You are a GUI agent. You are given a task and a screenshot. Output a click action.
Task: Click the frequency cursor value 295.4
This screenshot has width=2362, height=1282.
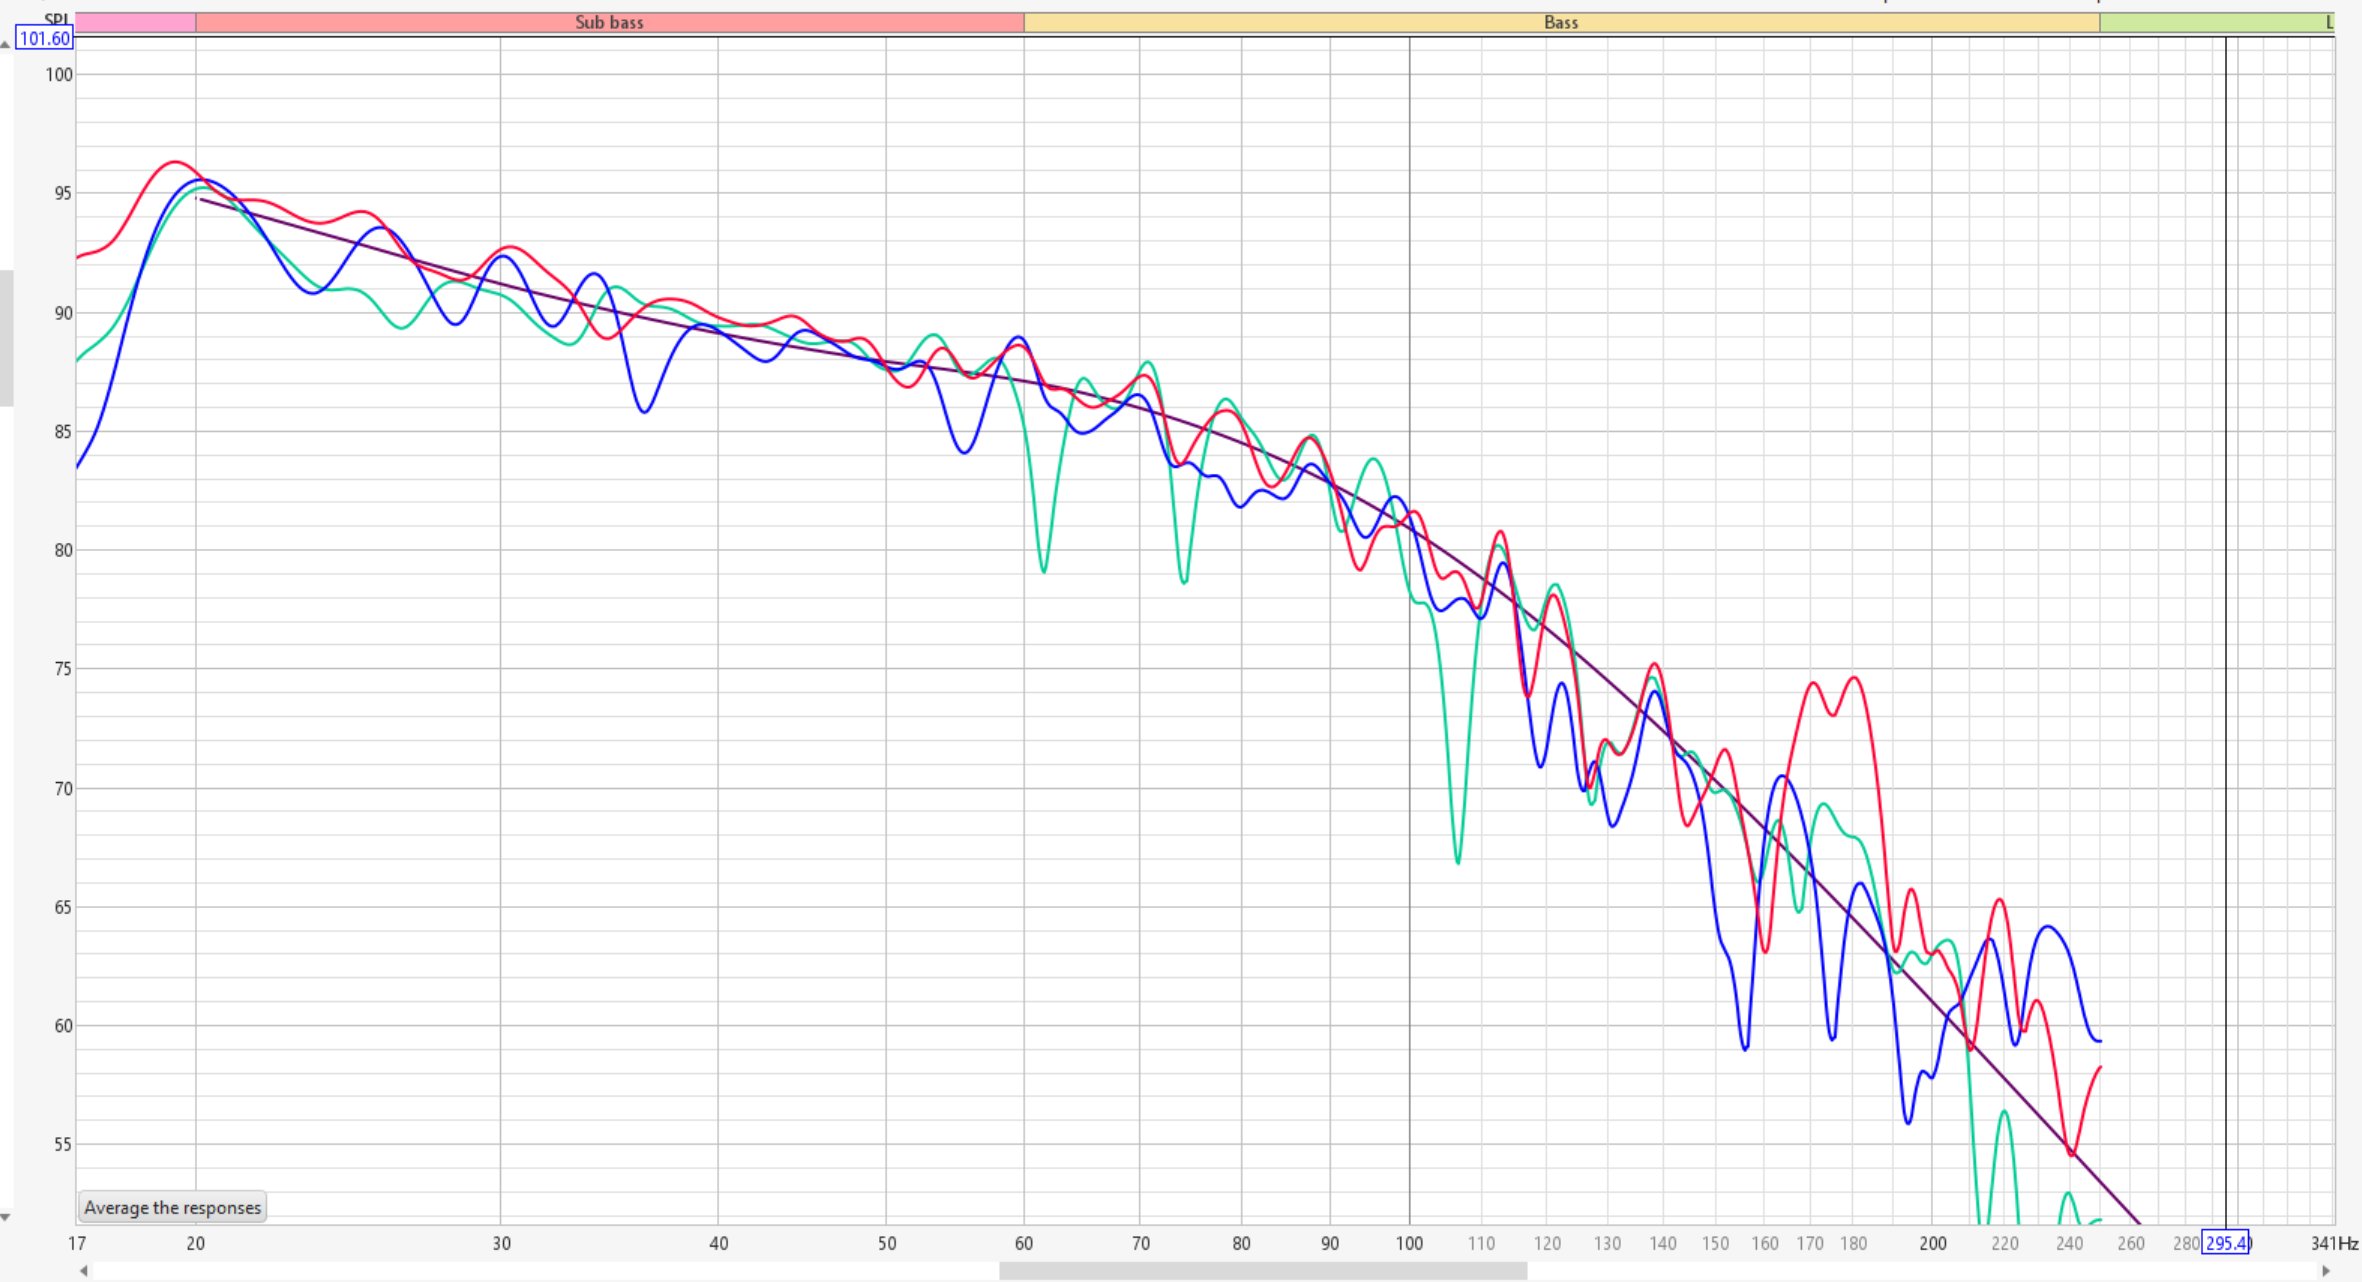tap(2226, 1243)
